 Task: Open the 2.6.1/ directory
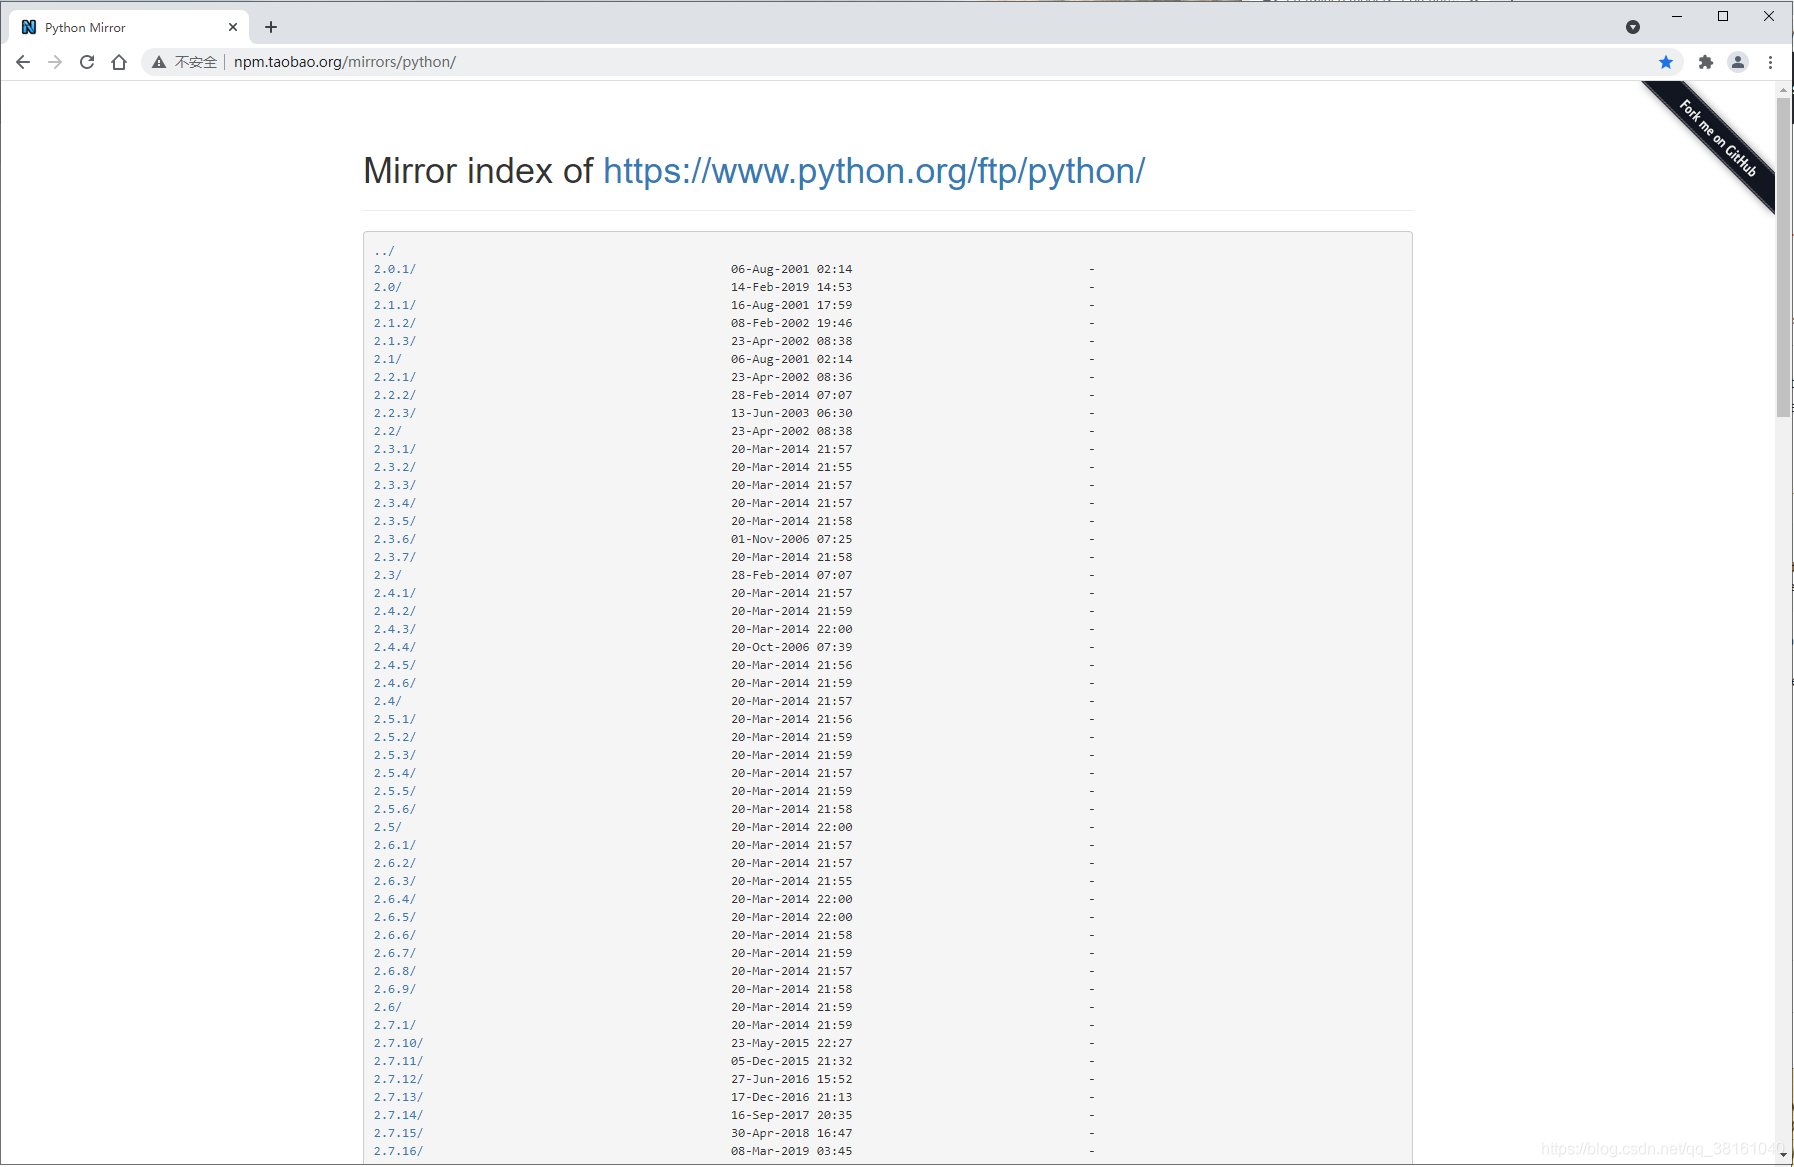click(395, 845)
